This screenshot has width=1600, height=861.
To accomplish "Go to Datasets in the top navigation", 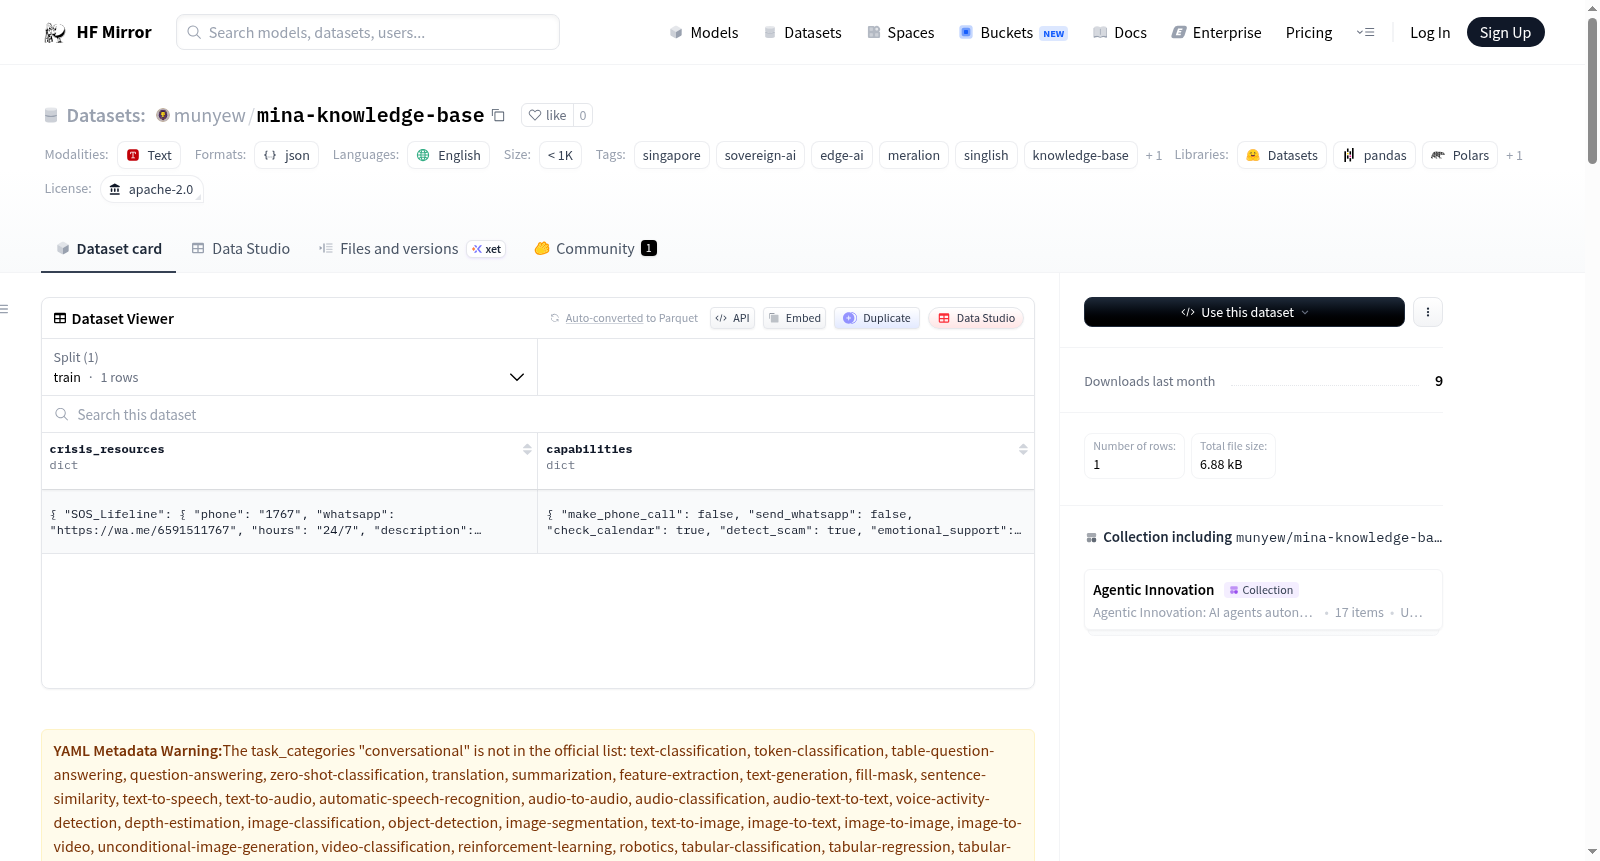I will (x=802, y=33).
